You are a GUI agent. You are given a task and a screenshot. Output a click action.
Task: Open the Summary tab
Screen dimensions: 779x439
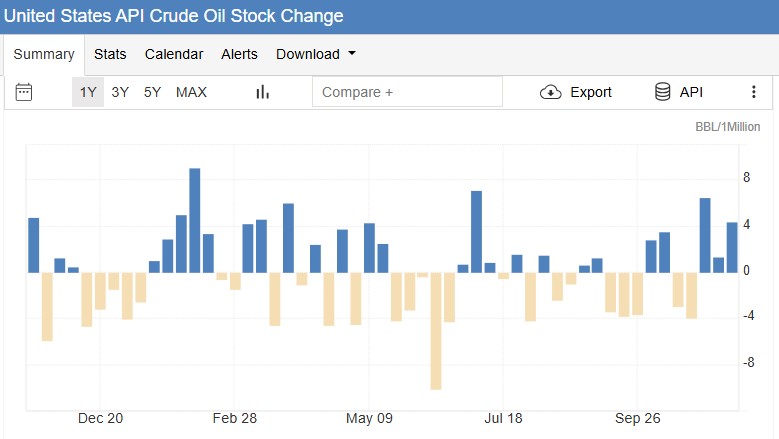click(x=44, y=54)
